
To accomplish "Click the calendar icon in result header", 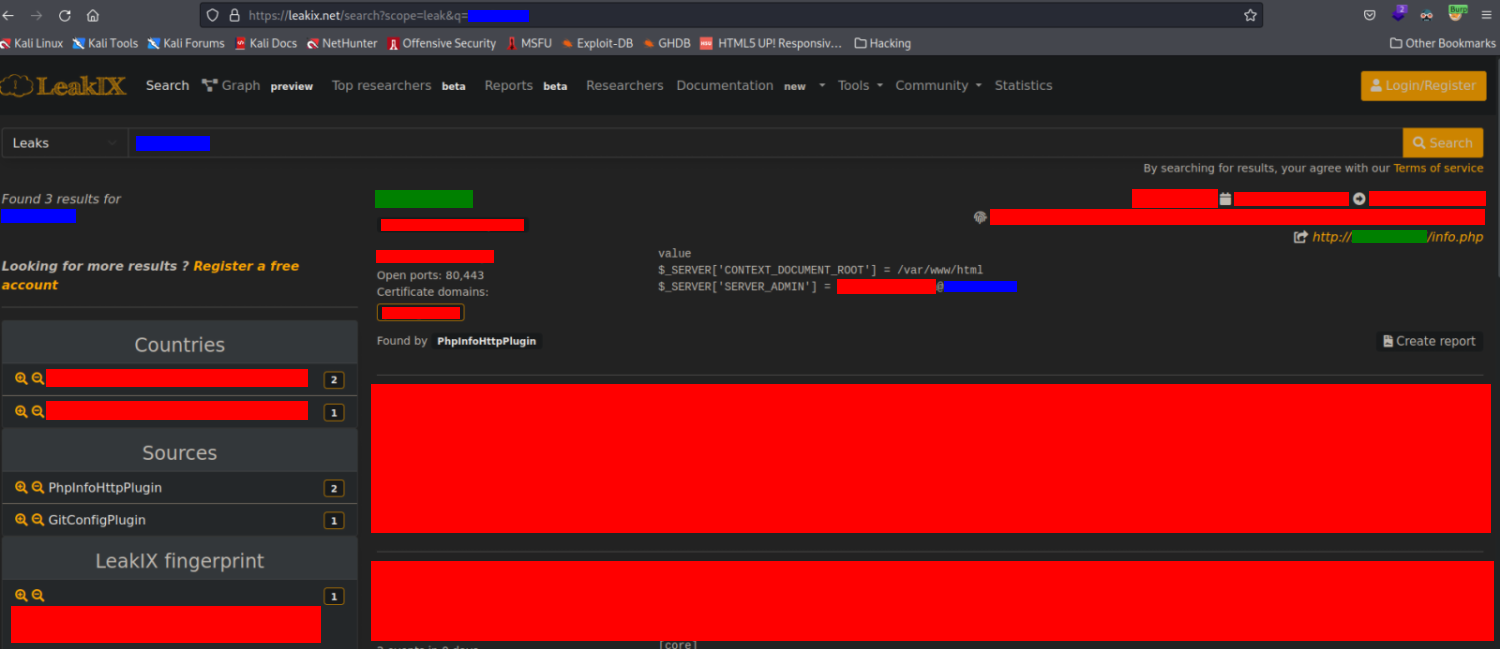I will (1225, 199).
